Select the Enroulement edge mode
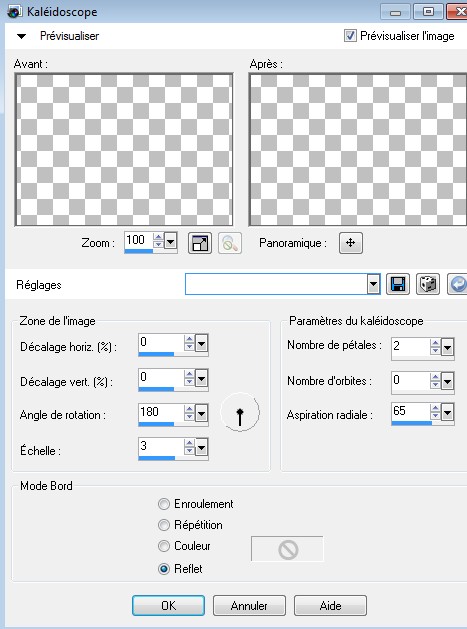This screenshot has width=467, height=629. tap(164, 504)
